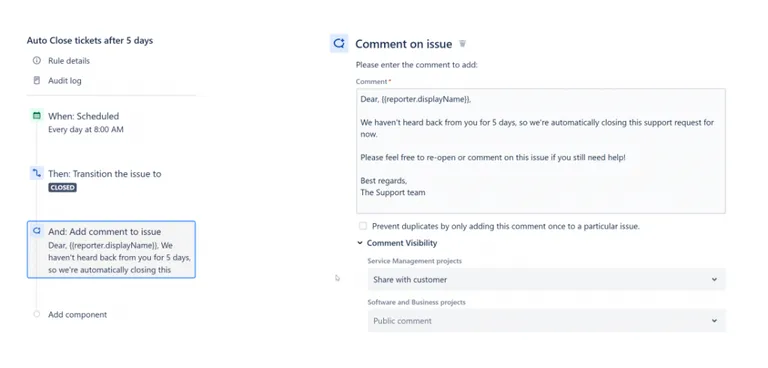The width and height of the screenshot is (768, 368).
Task: Open the Audit log item
Action: 65,81
